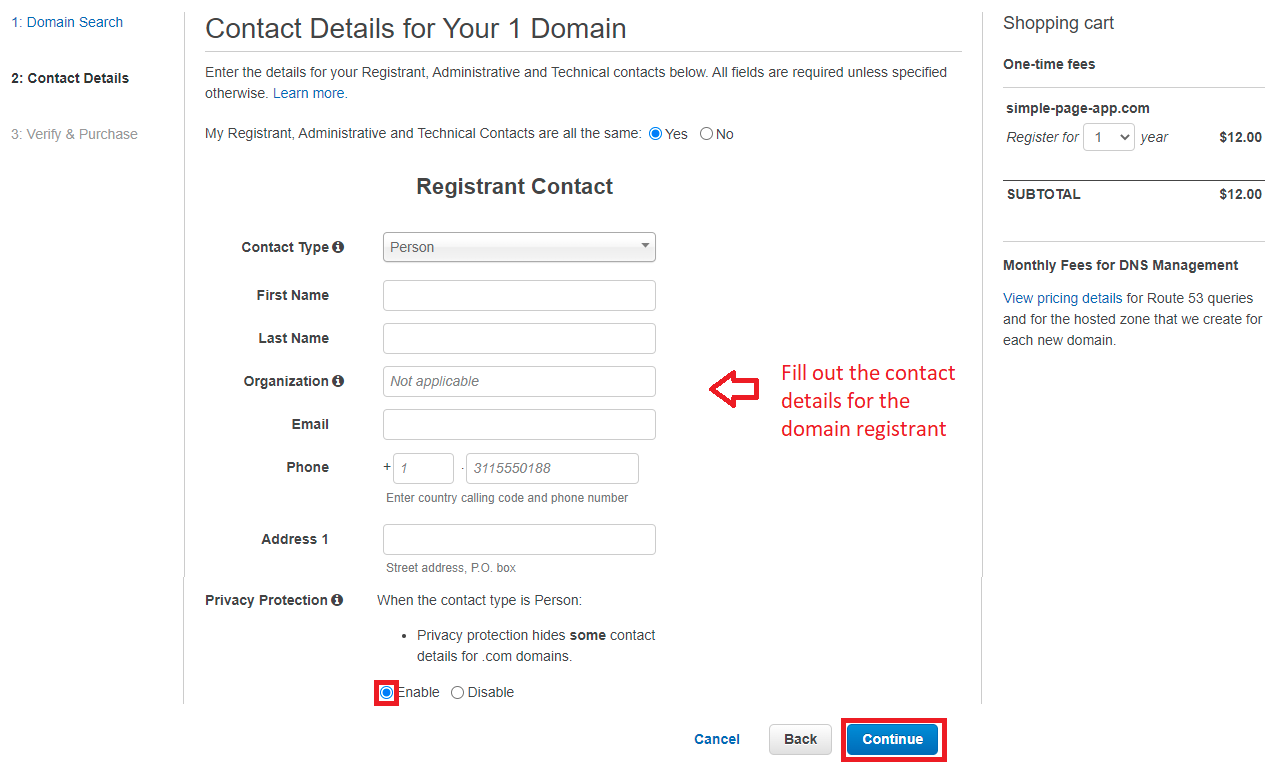
Task: Click the Organization info icon
Action: pos(338,381)
